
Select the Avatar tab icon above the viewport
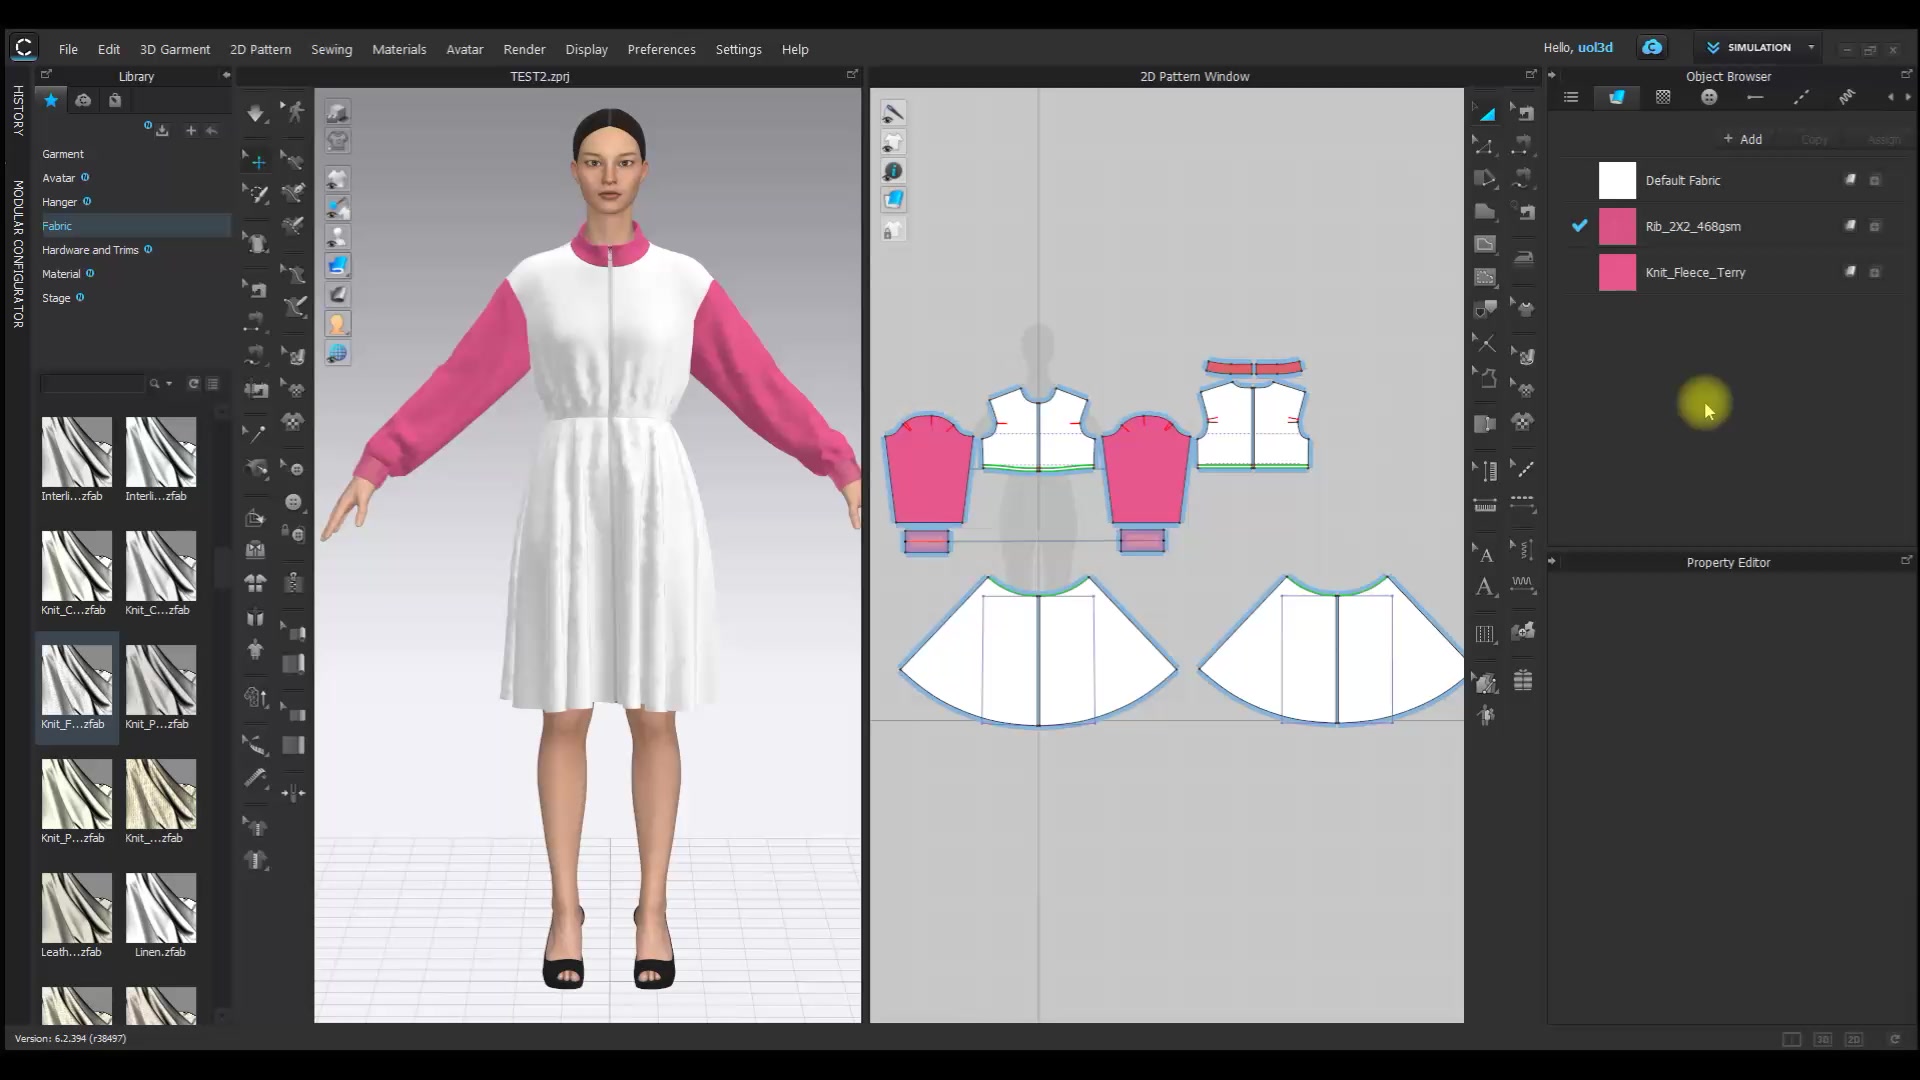pos(337,323)
